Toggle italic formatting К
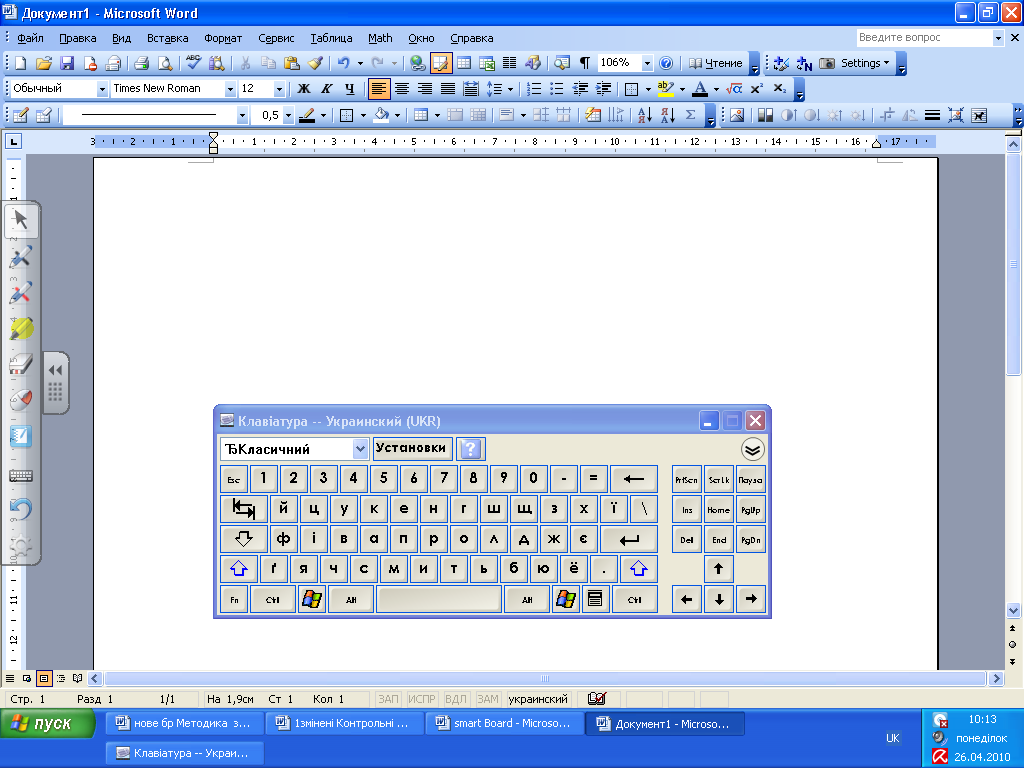This screenshot has height=768, width=1024. [327, 88]
